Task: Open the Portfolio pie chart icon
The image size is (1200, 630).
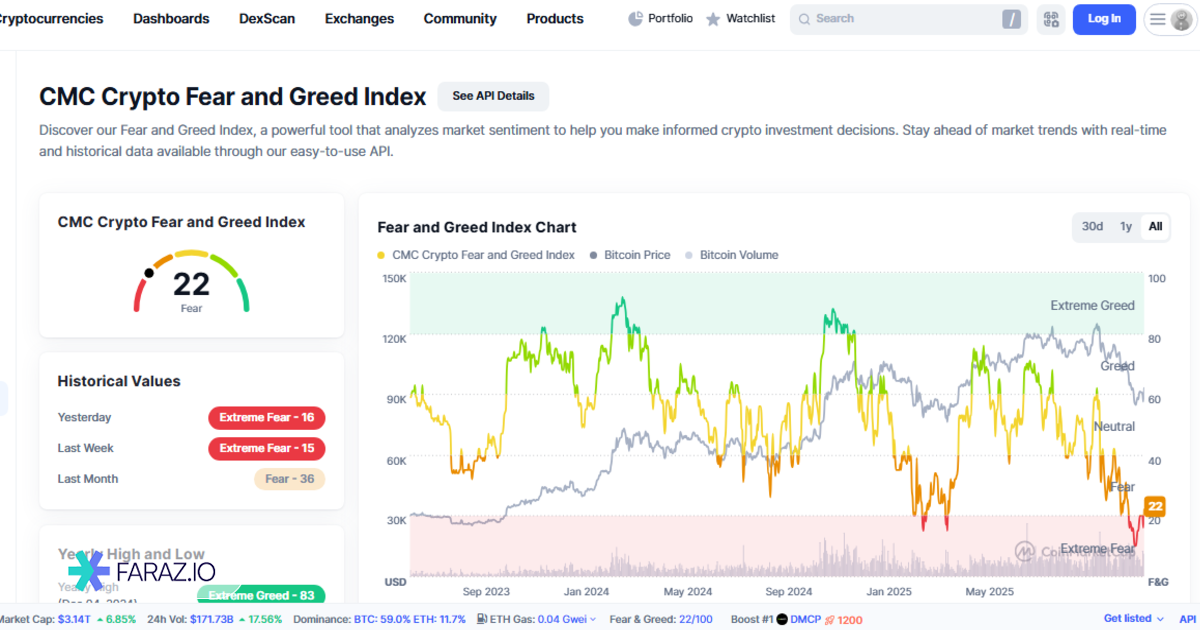Action: (636, 19)
